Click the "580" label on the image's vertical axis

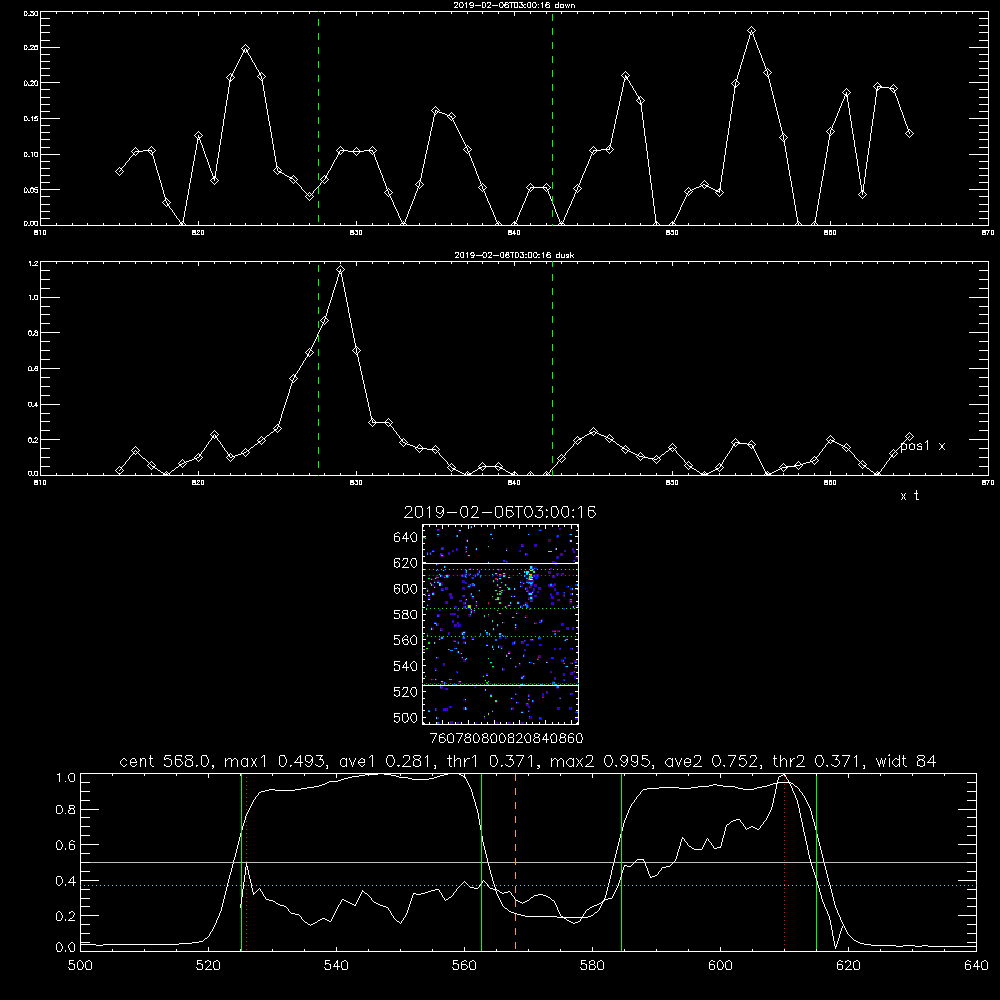tap(406, 615)
